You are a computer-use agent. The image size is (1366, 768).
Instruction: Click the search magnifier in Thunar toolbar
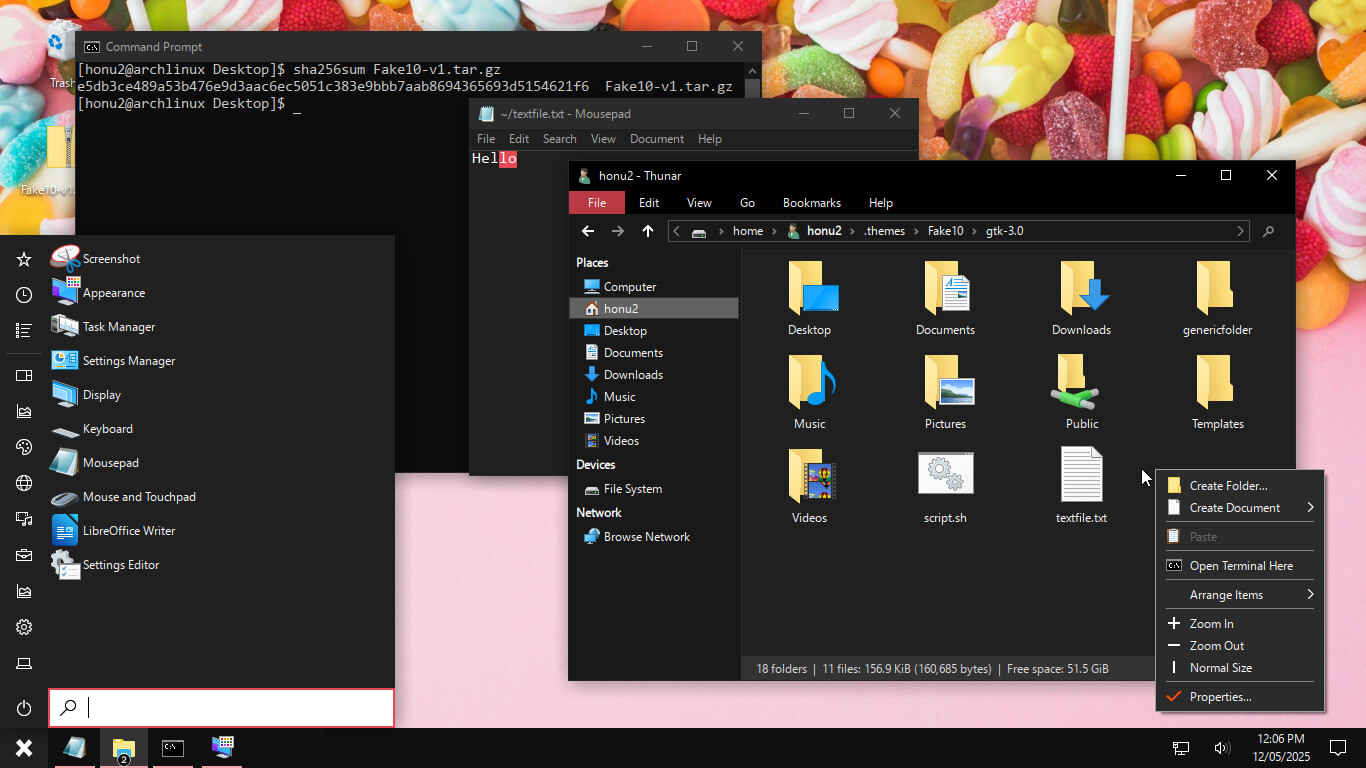point(1268,231)
